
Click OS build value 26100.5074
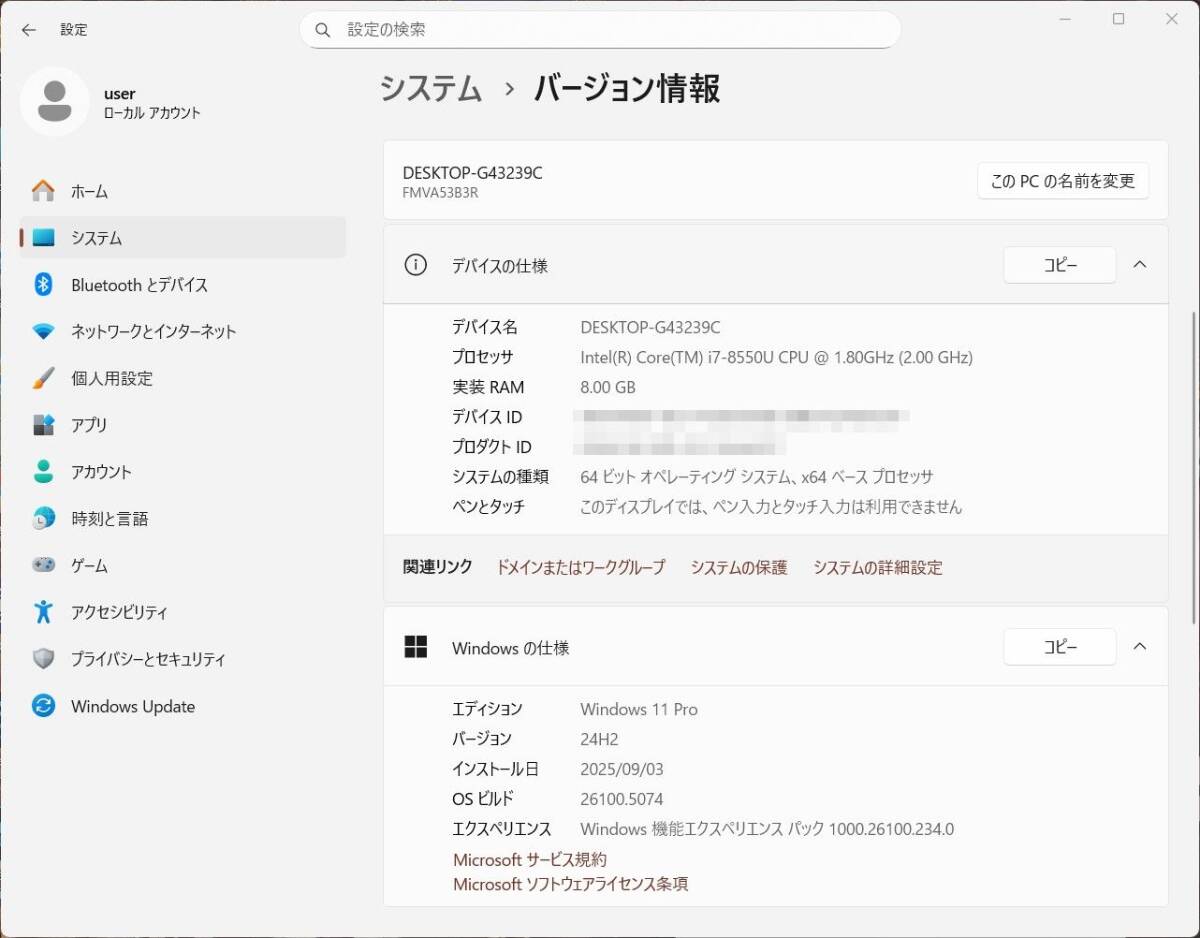tap(622, 799)
